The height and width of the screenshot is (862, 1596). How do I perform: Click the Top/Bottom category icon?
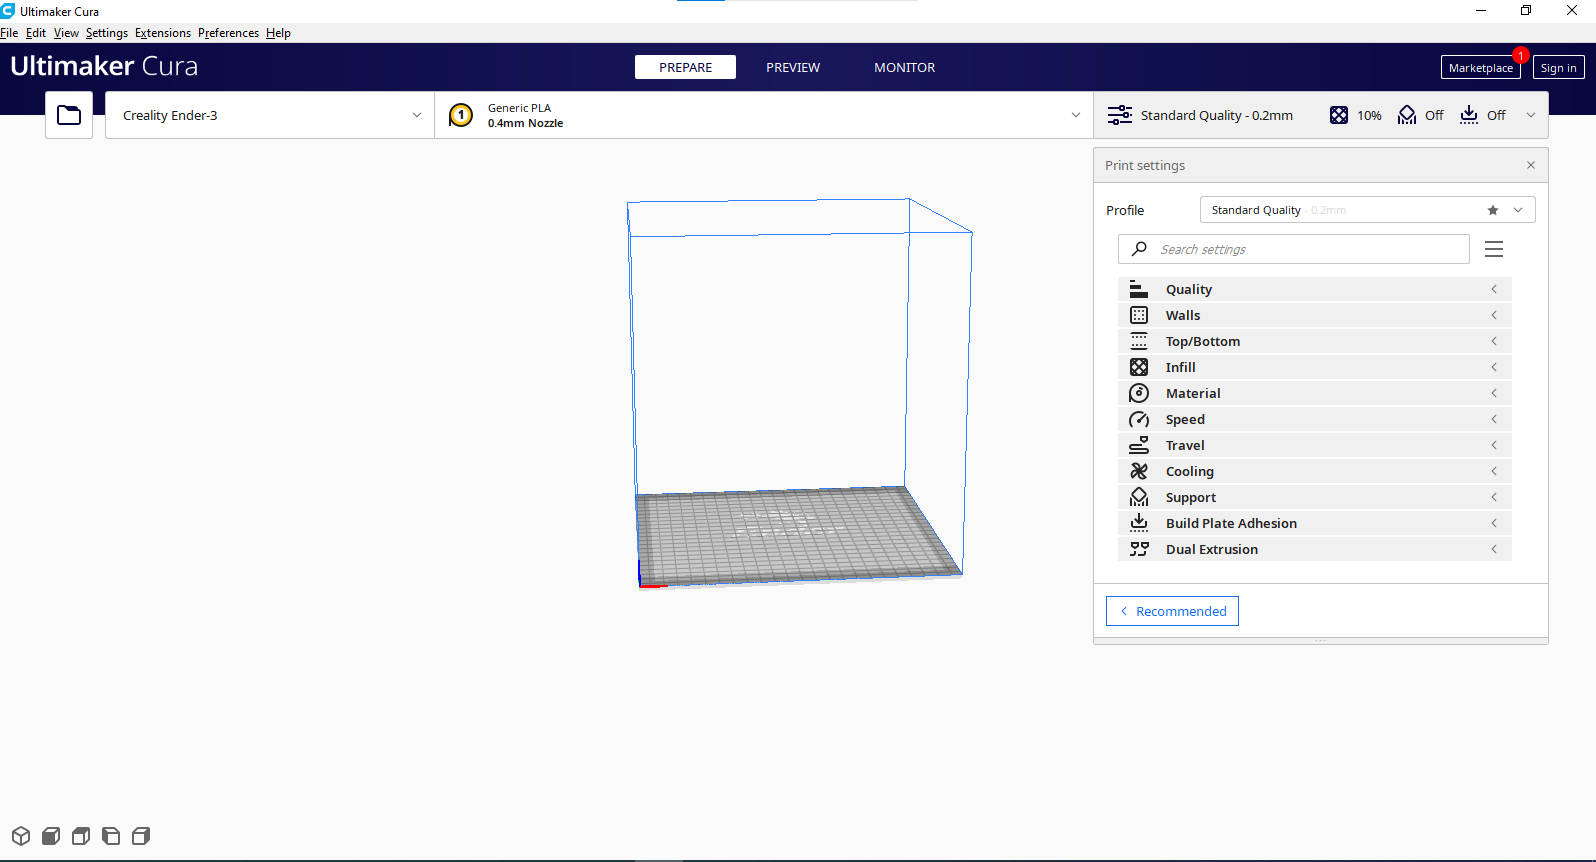point(1139,341)
